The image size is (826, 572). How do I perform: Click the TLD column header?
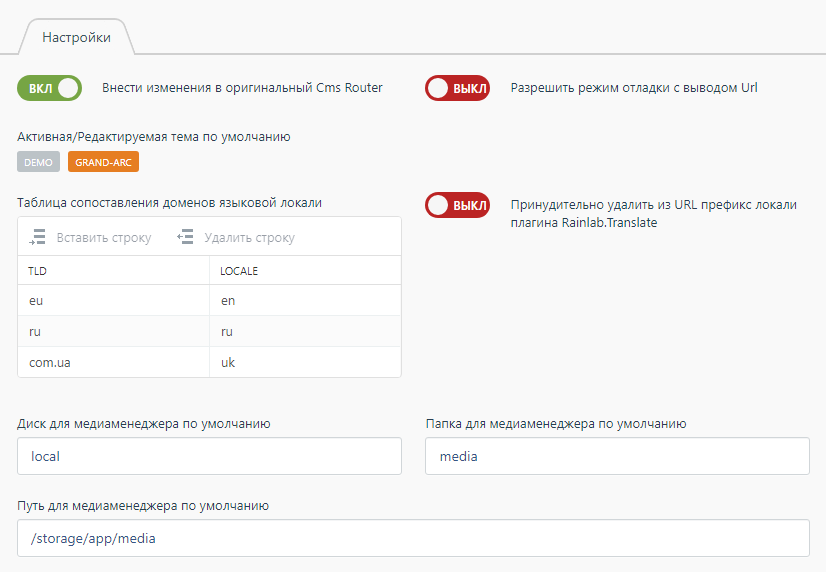(114, 271)
